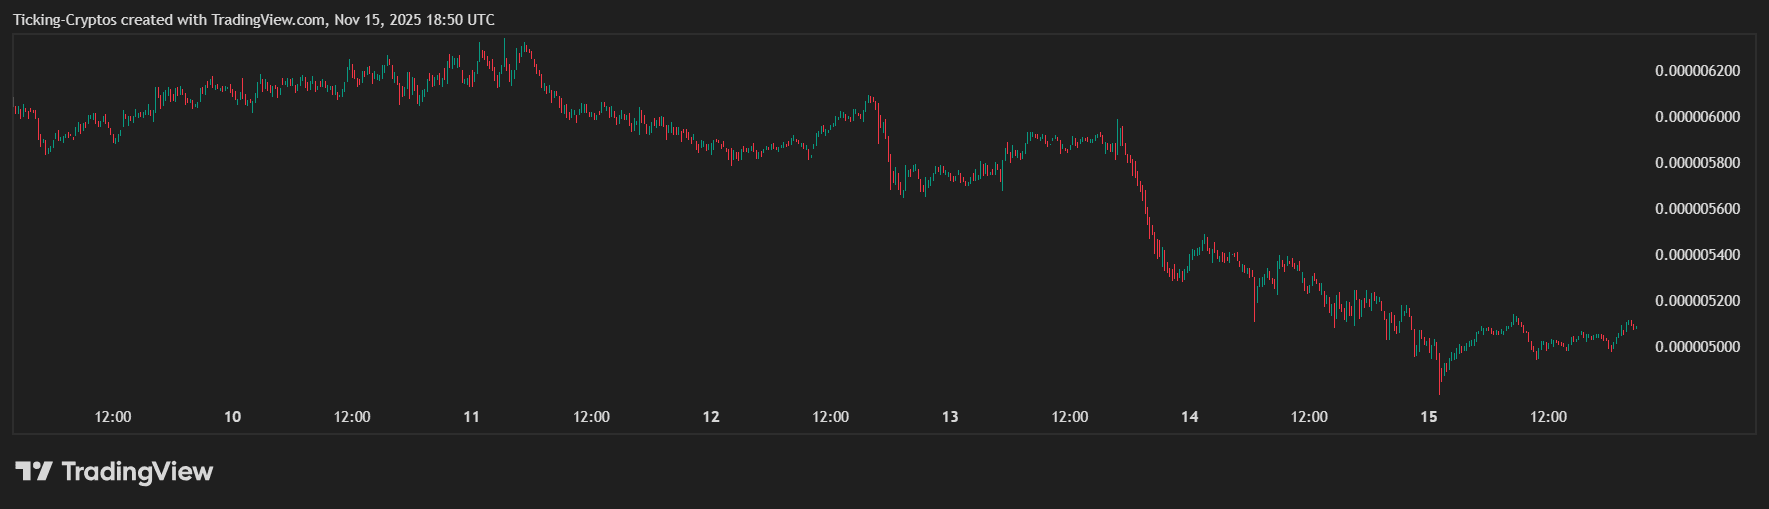The image size is (1769, 509).
Task: Click the Ticking-Cryptos header caption
Action: click(253, 20)
